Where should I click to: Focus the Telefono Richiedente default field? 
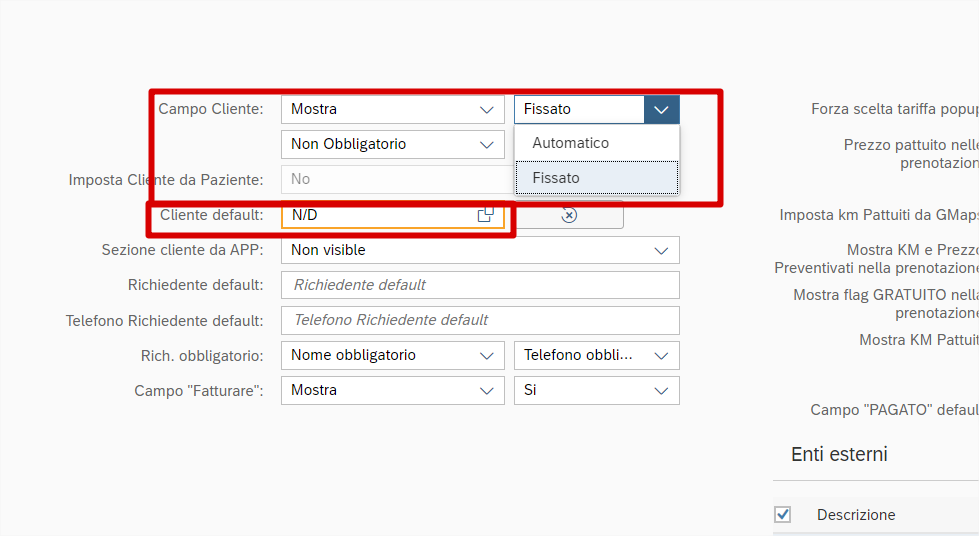click(x=480, y=320)
